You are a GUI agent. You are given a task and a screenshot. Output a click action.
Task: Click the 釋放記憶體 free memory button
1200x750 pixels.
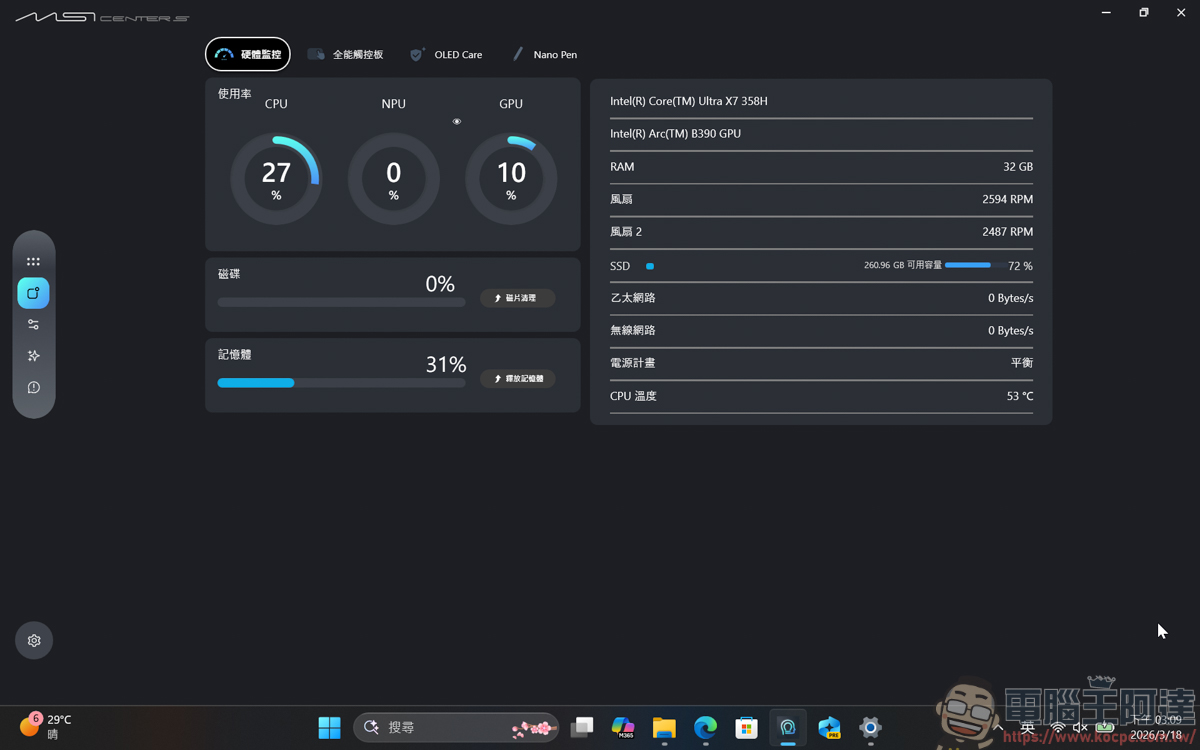517,378
